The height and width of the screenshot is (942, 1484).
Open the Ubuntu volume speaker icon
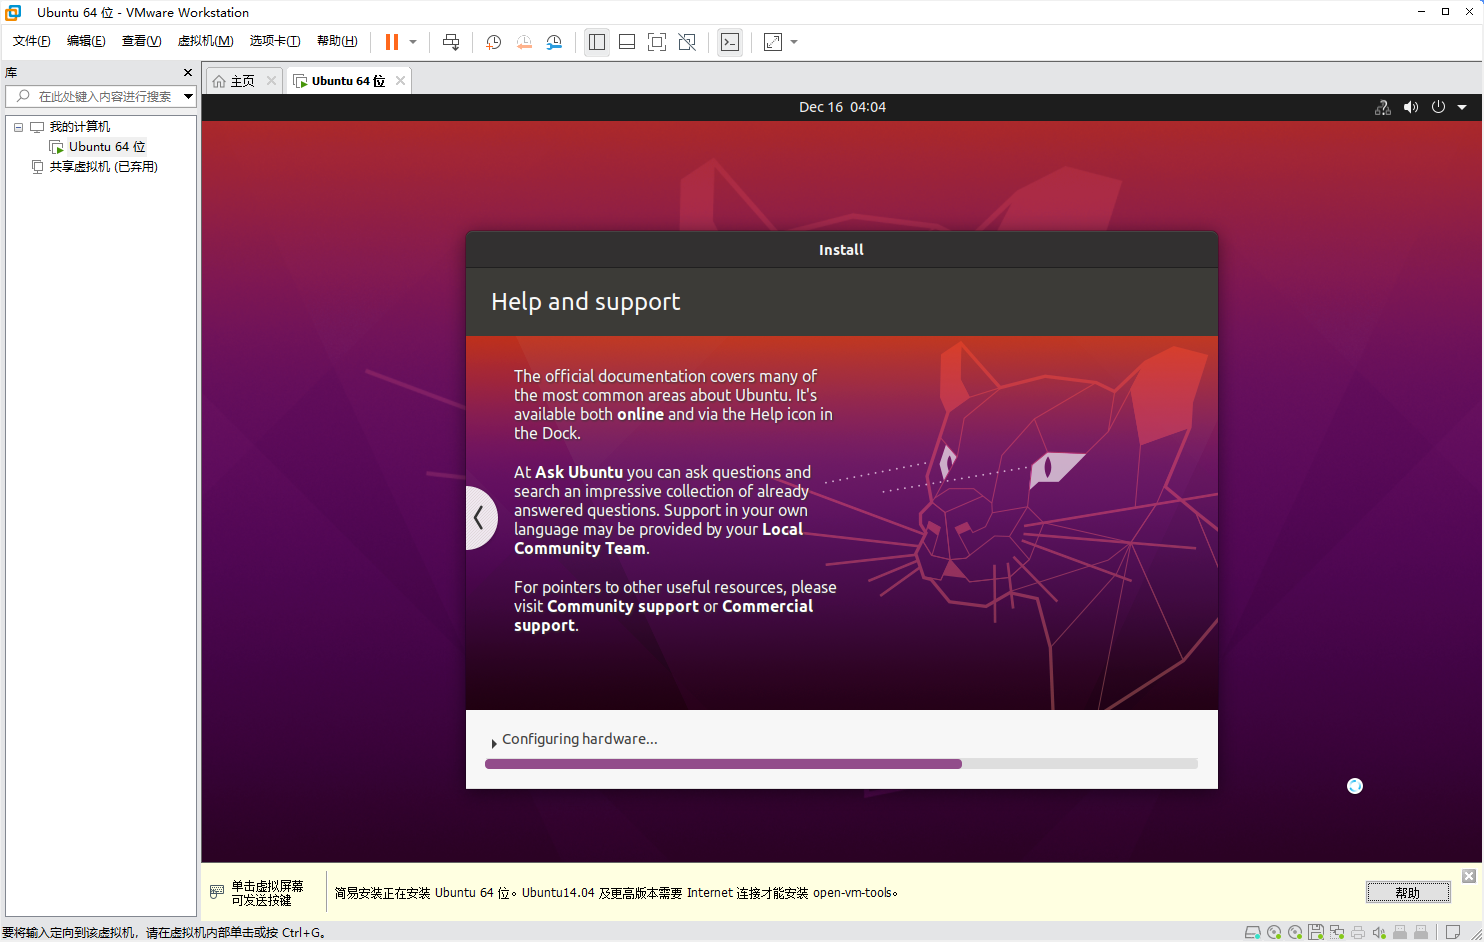[x=1411, y=107]
